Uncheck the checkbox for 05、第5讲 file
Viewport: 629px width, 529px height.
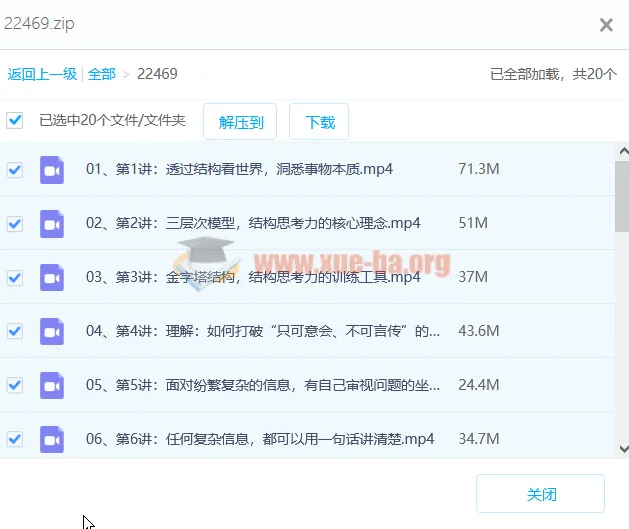pos(15,385)
